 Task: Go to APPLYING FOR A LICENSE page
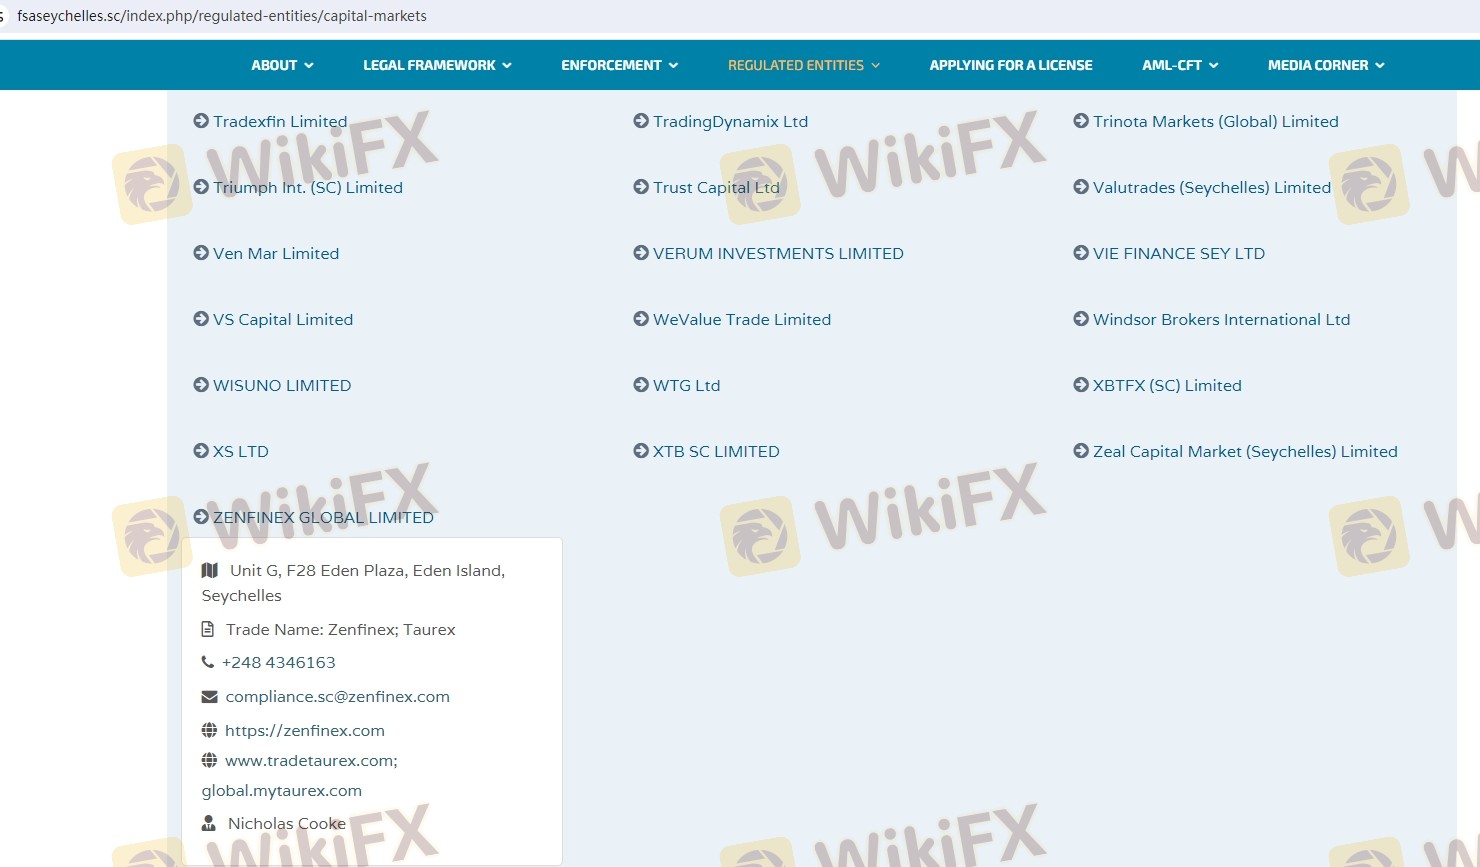pos(1010,65)
